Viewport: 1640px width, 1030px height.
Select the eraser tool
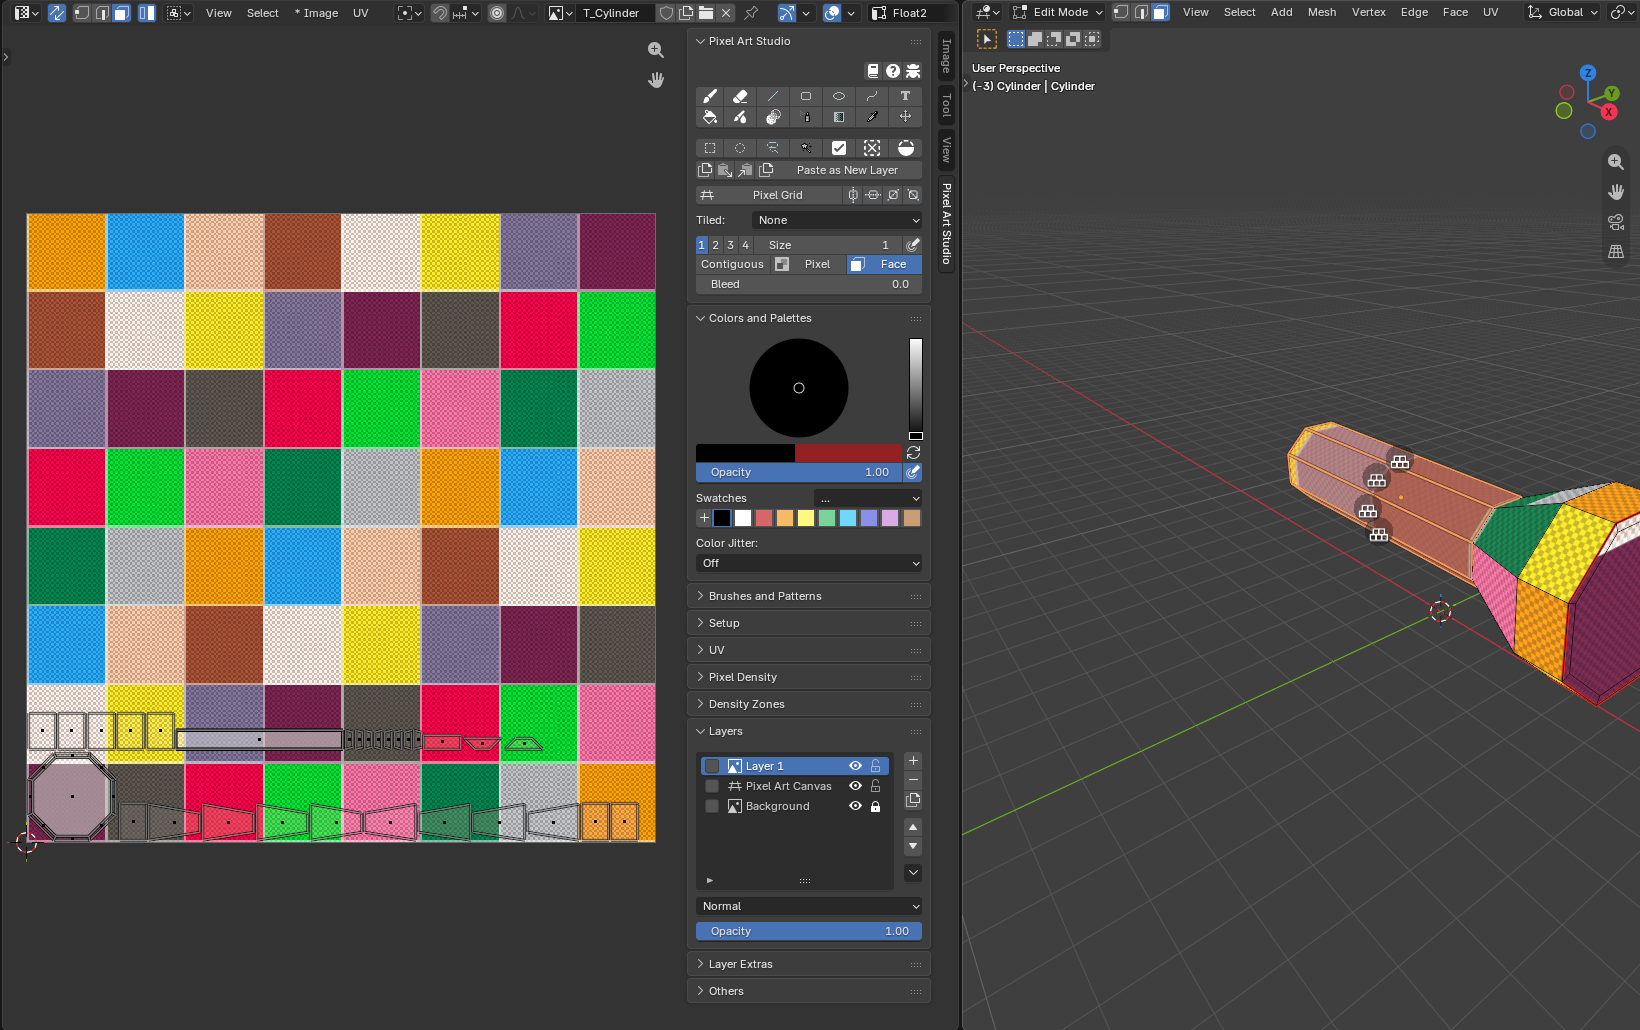(740, 96)
